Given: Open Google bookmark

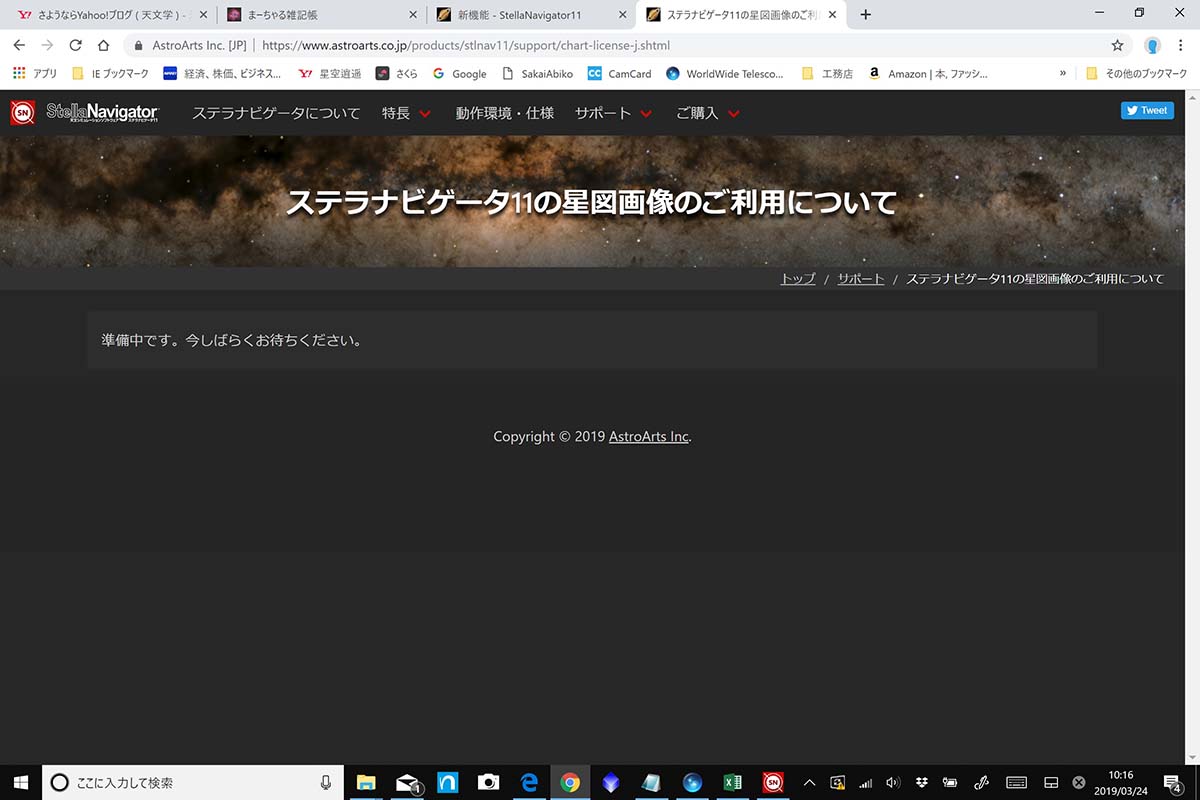Looking at the screenshot, I should click(459, 73).
